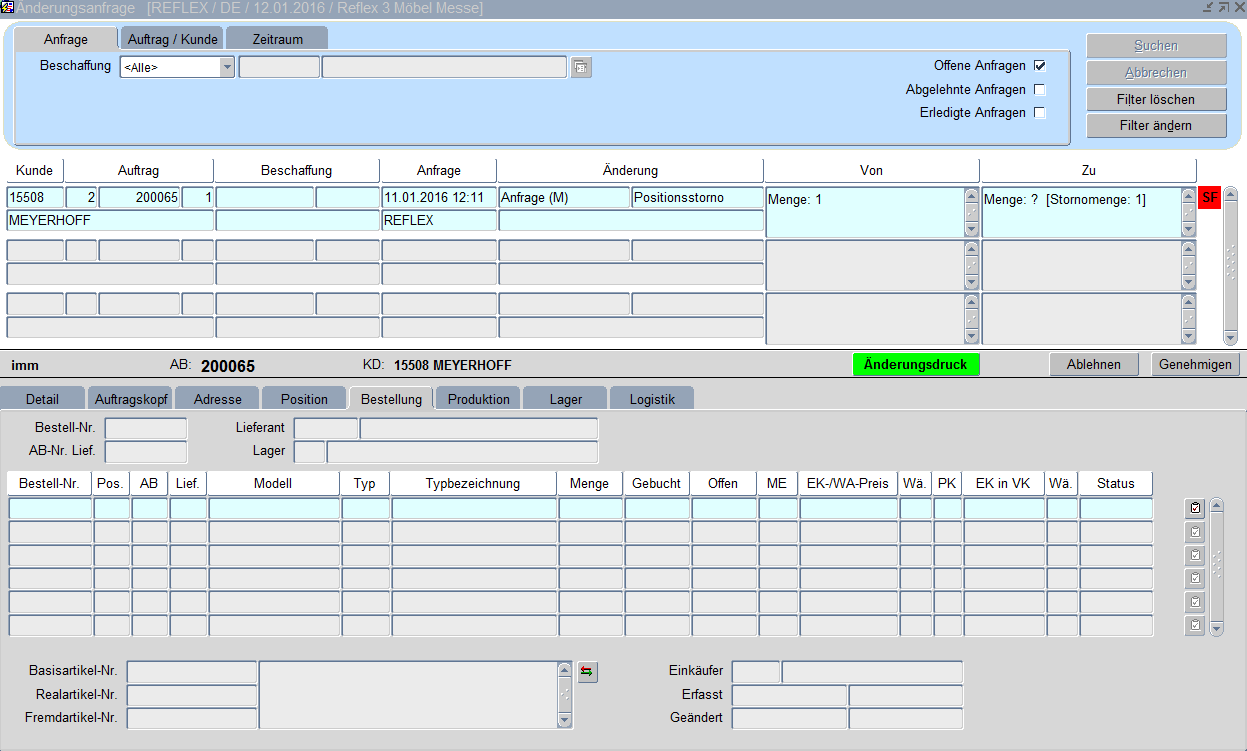Screen dimensions: 1247x751
Task: Click down arrow of the article description box
Action: coord(564,720)
